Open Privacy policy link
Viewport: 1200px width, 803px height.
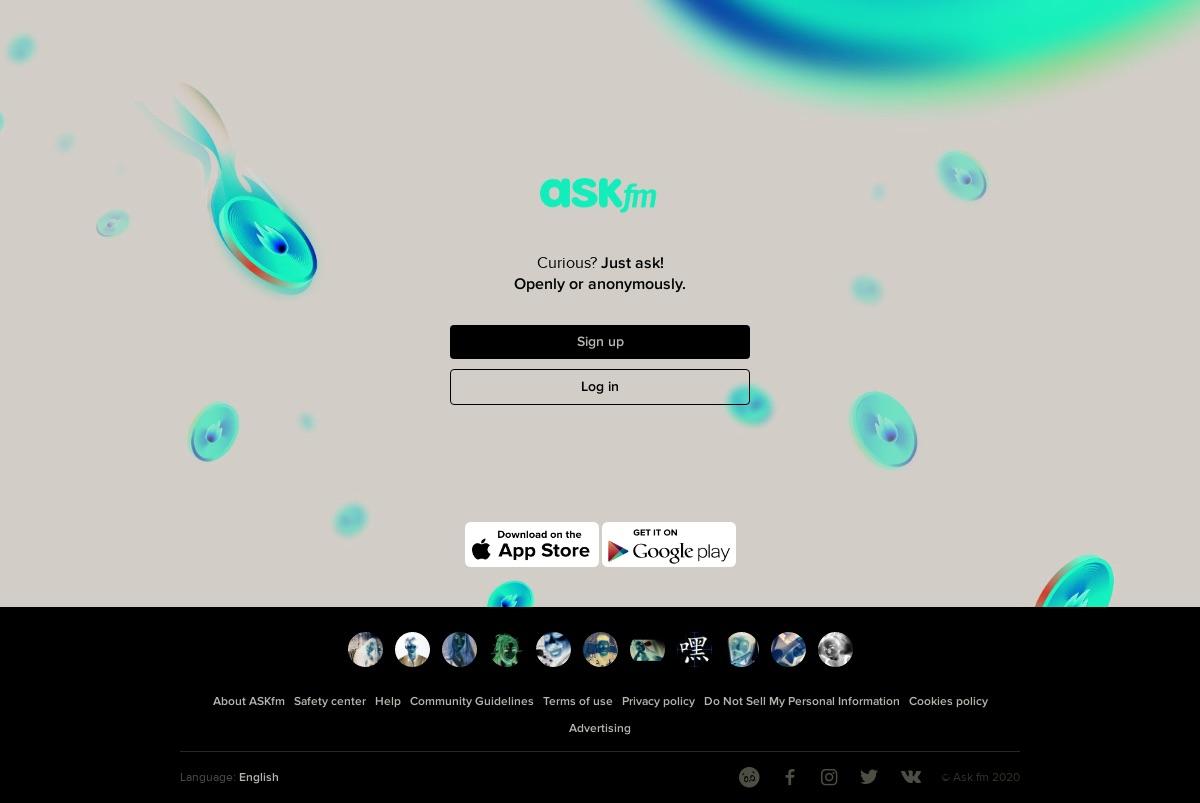(x=658, y=701)
